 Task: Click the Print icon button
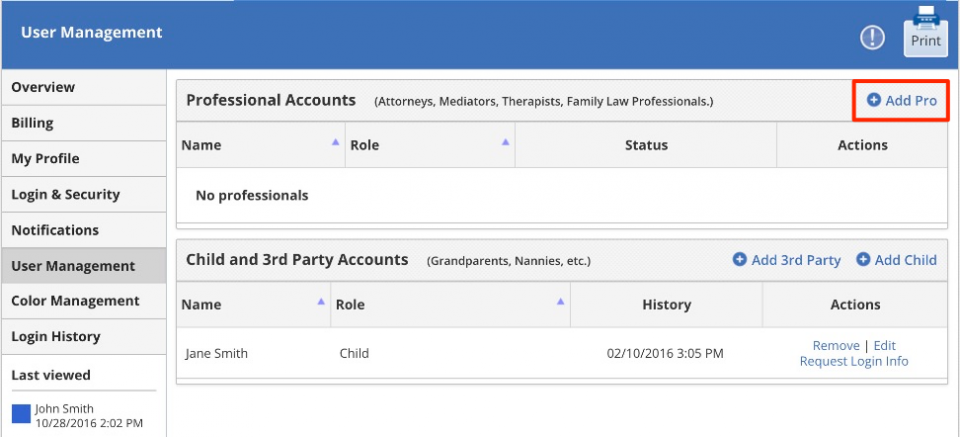tap(926, 32)
